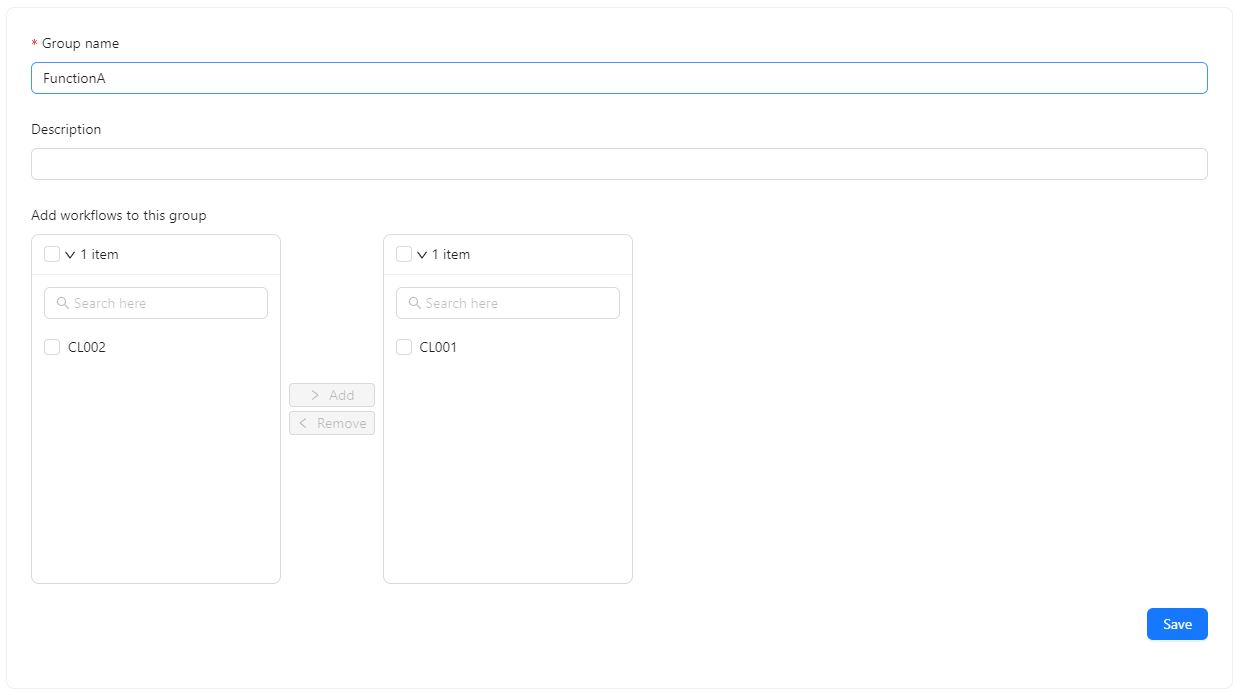Screen dimensions: 1246x700
Task: Click the Remove button text
Action: [342, 423]
